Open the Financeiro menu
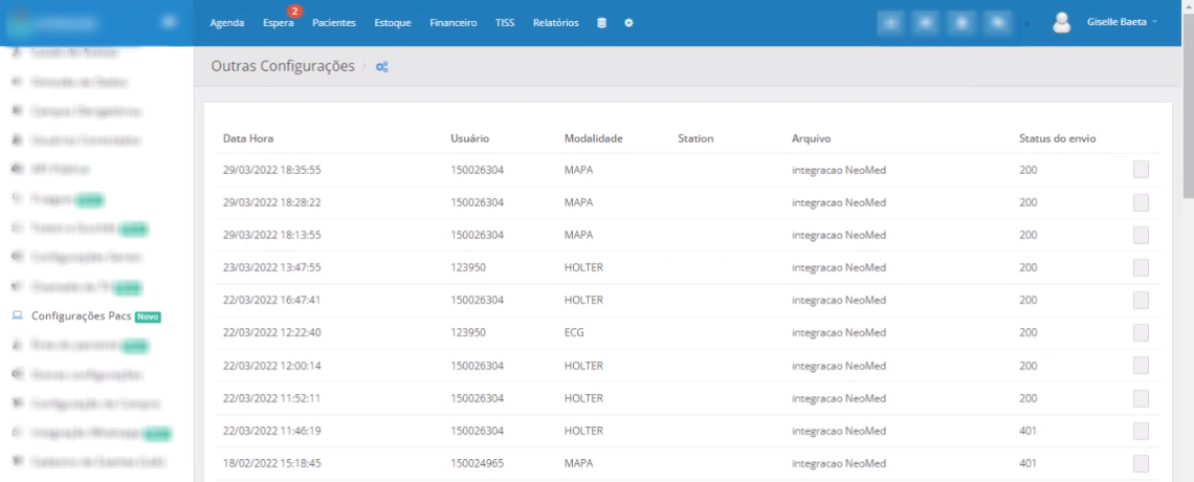The height and width of the screenshot is (482, 1194). coord(453,23)
